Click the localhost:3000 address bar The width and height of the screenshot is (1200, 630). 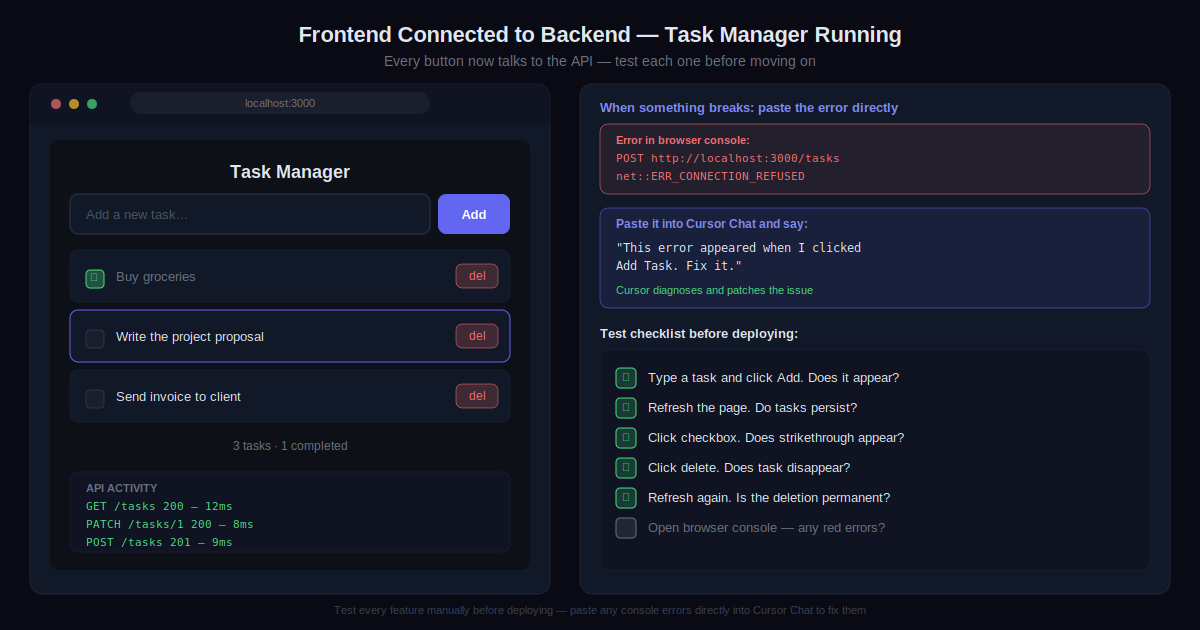click(x=280, y=103)
